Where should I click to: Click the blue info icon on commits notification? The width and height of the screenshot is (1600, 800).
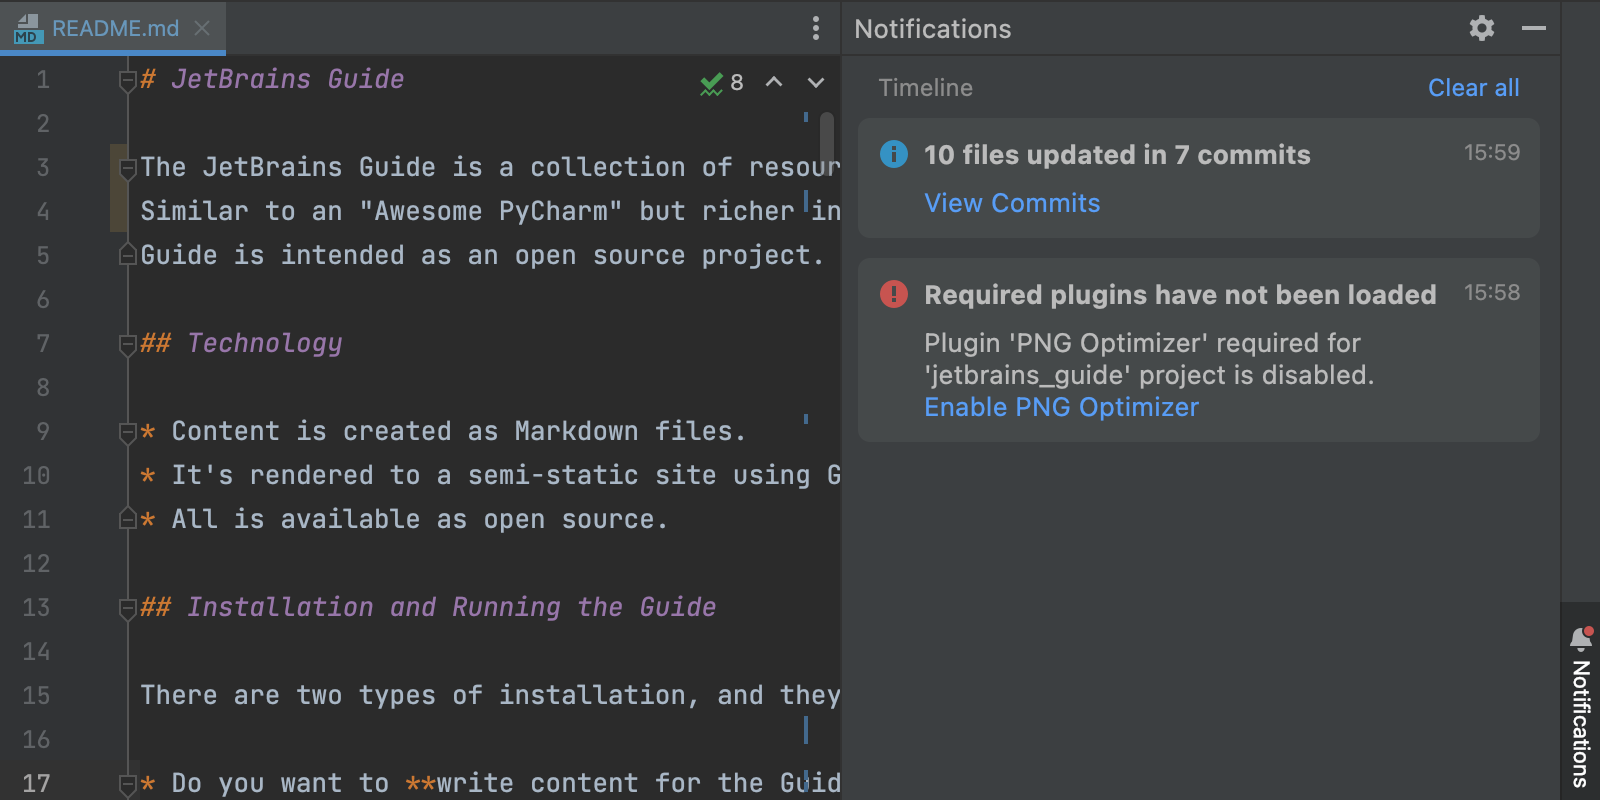click(x=893, y=154)
